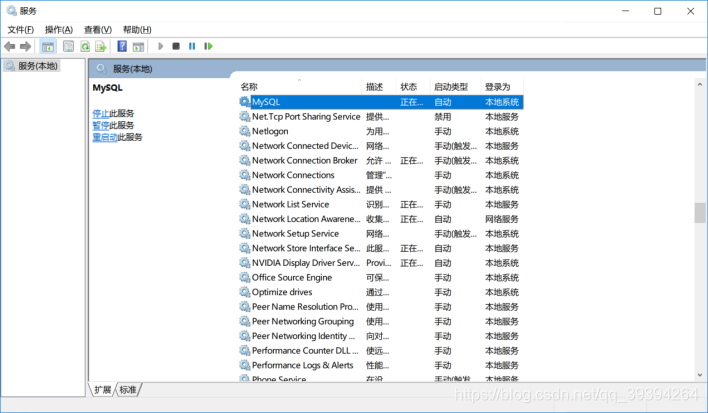This screenshot has height=413, width=708.
Task: Switch to the 扩展 tab
Action: pyautogui.click(x=103, y=390)
